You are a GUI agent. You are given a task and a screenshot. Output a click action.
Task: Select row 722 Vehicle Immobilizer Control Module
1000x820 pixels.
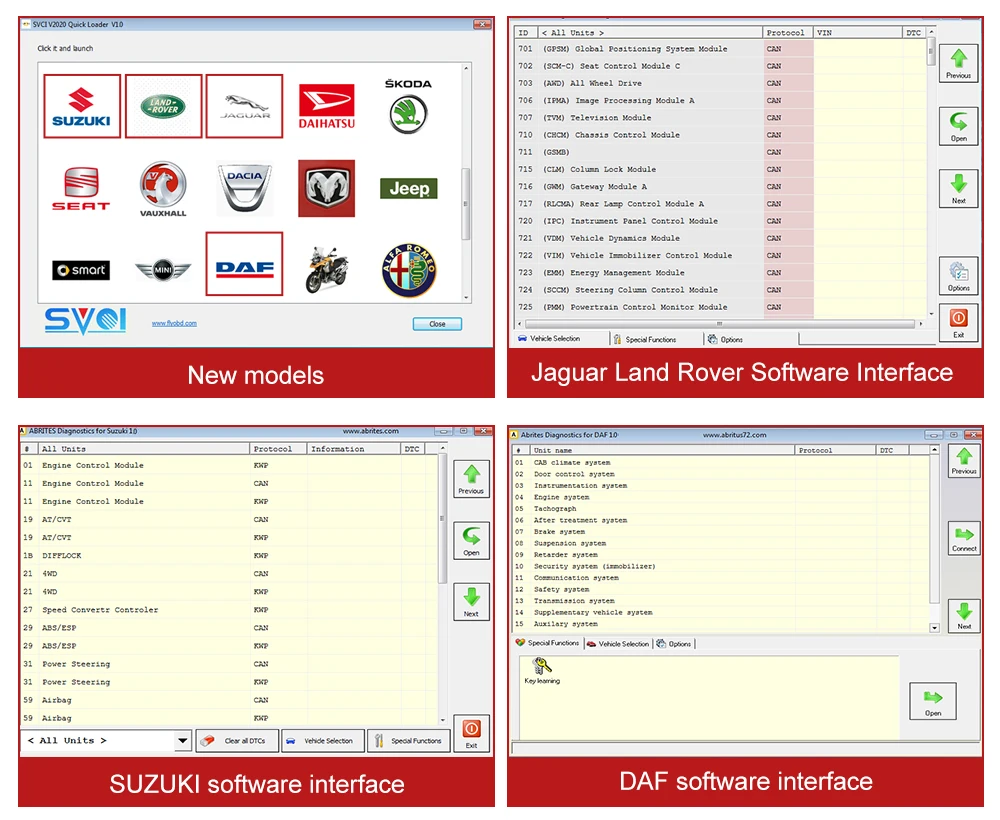(x=720, y=256)
